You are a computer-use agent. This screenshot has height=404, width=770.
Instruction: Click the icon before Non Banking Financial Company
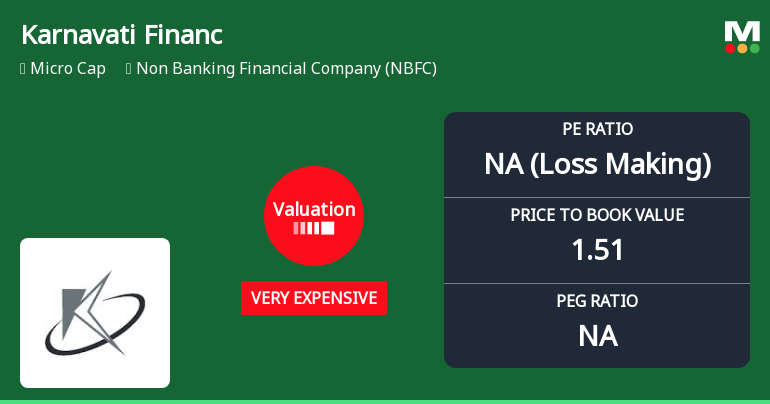pos(129,69)
